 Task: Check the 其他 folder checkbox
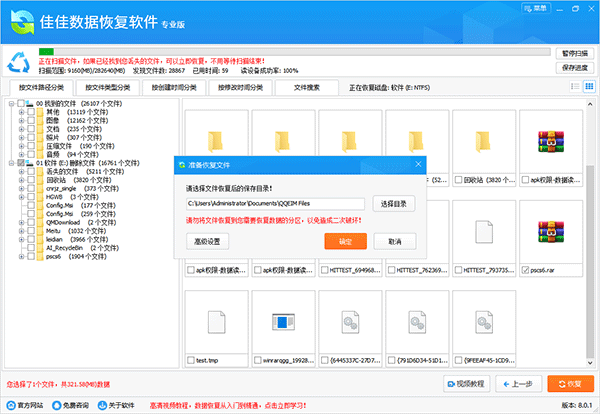click(x=31, y=112)
